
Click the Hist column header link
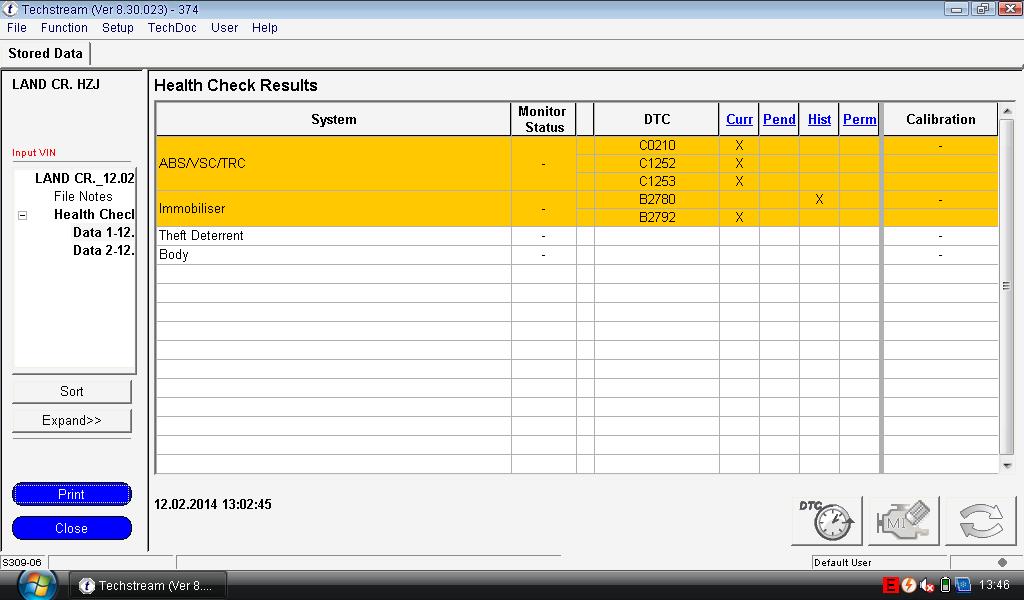pos(819,119)
